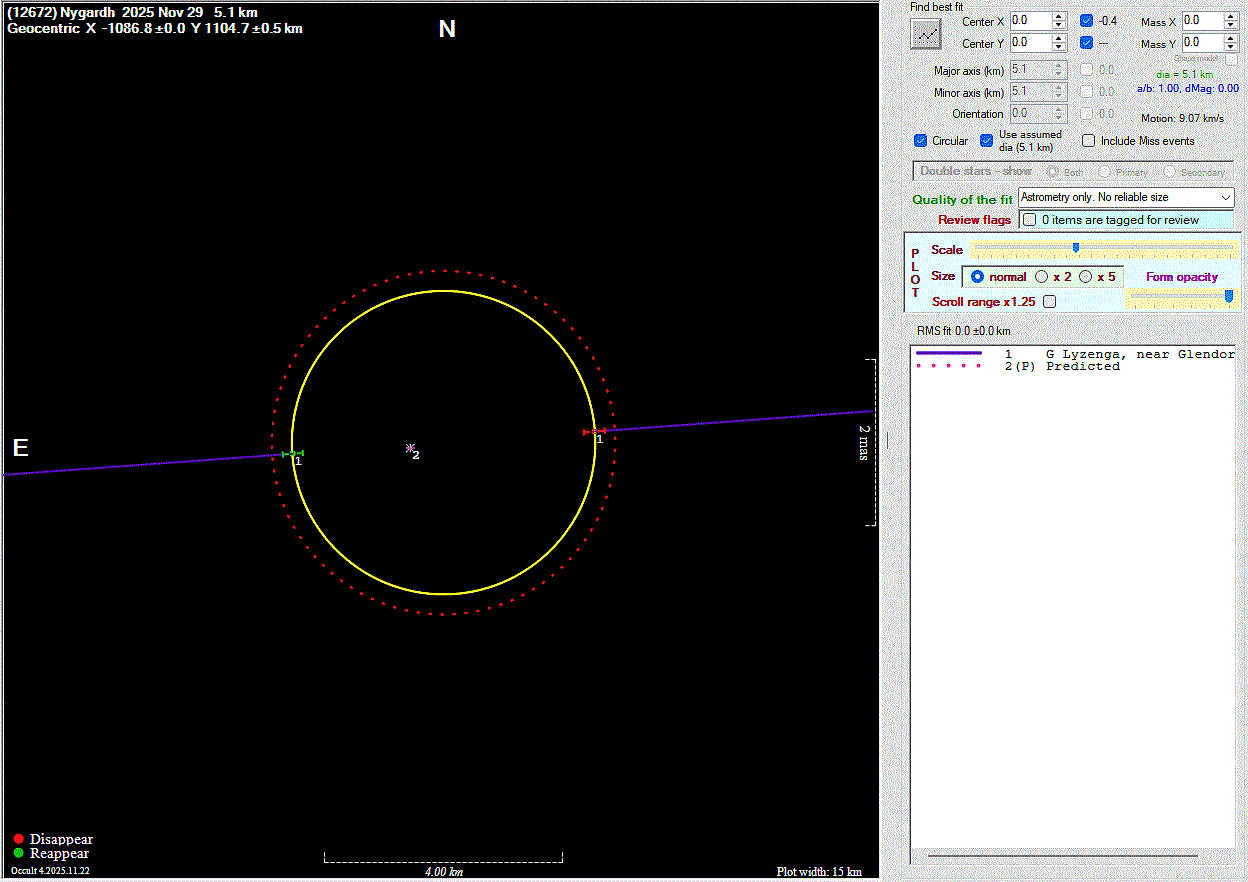This screenshot has height=882, width=1248.
Task: Enable the Scroll range x1.25 checkbox
Action: pos(1049,301)
